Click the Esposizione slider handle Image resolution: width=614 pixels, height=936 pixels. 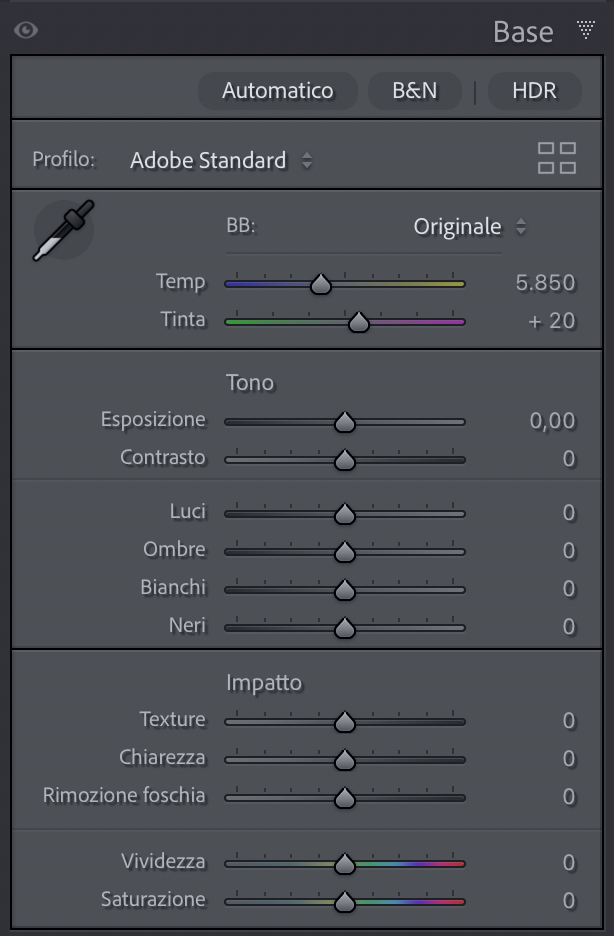[x=345, y=423]
